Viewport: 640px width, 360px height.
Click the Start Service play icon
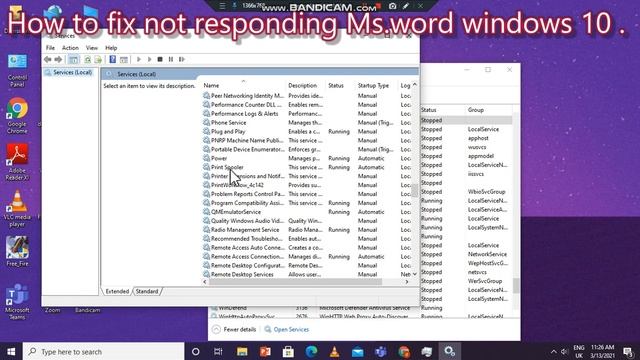139,60
